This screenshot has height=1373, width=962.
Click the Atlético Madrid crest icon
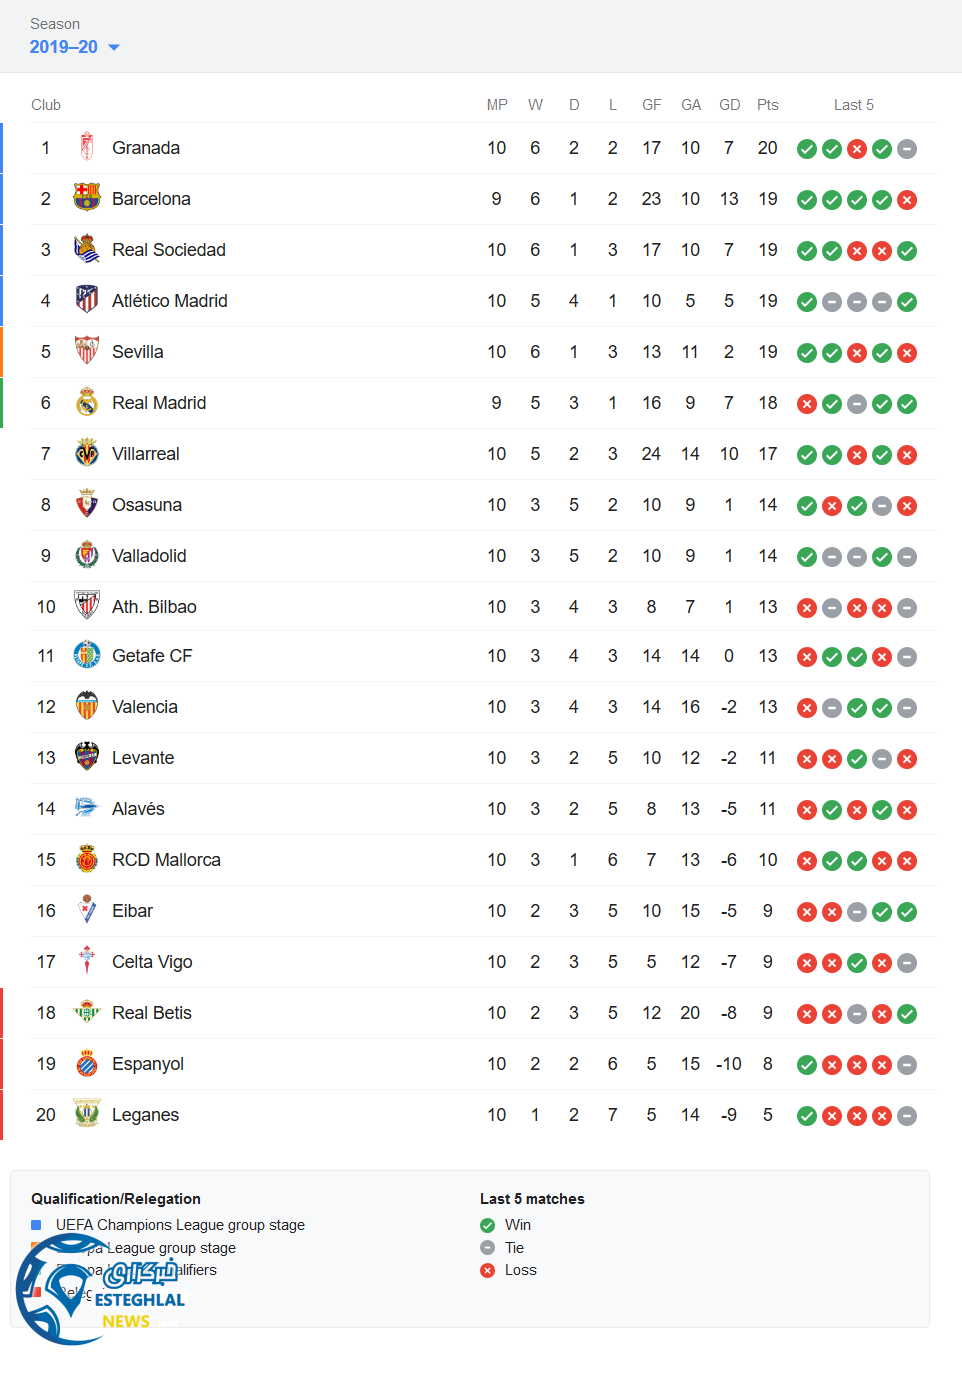coord(87,301)
